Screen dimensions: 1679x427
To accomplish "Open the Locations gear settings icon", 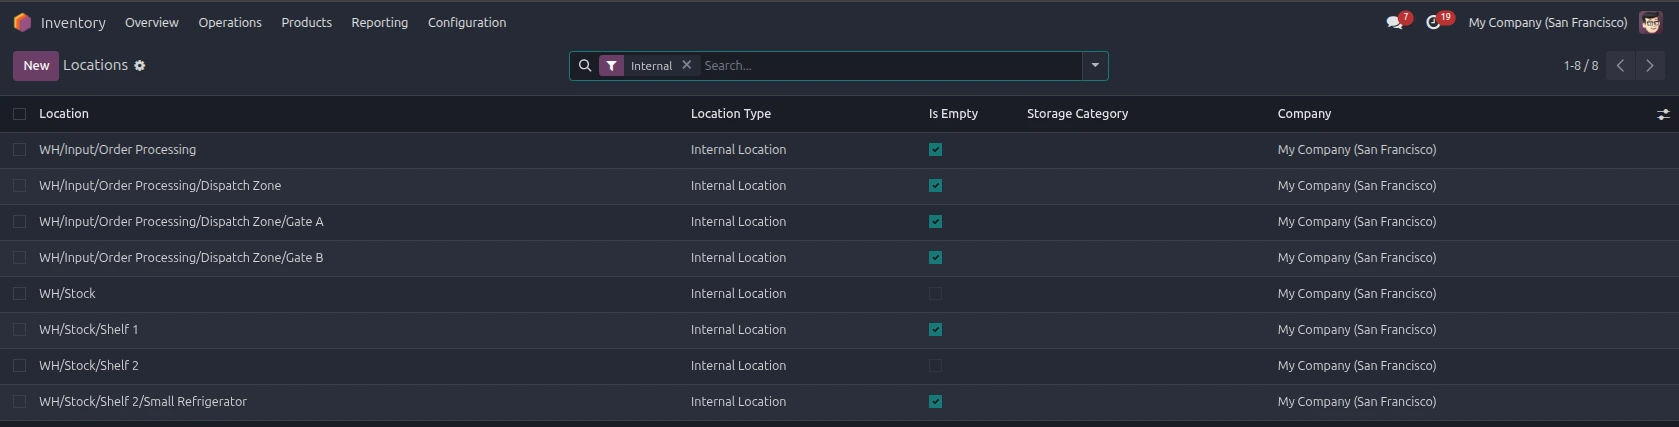I will [140, 66].
